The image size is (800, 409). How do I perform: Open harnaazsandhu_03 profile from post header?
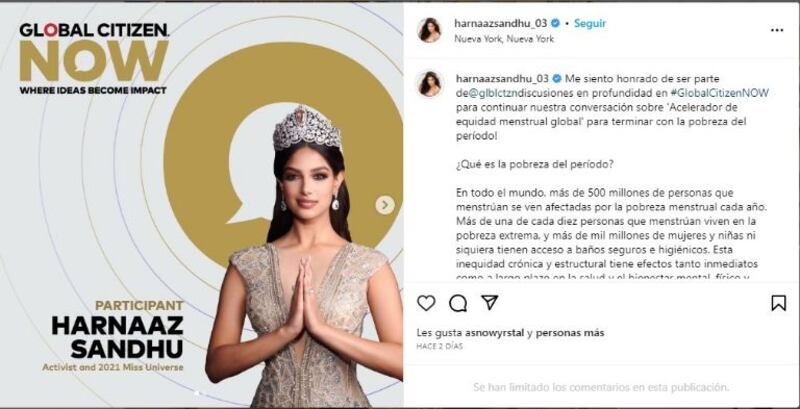pyautogui.click(x=501, y=23)
